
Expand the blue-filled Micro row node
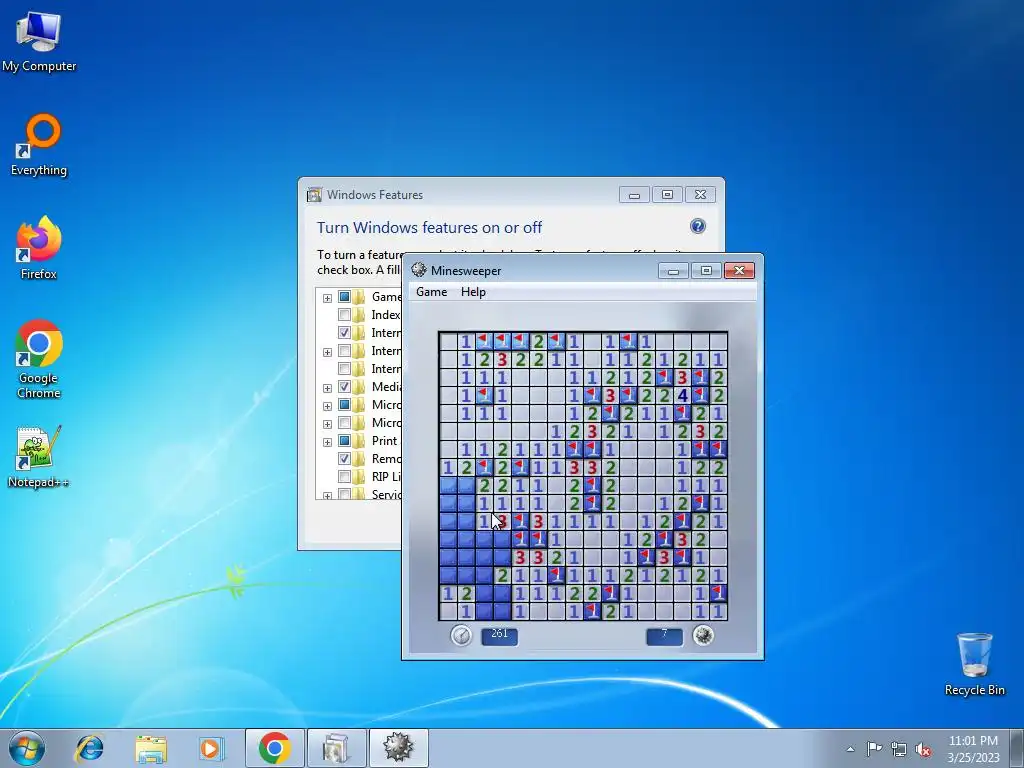327,406
